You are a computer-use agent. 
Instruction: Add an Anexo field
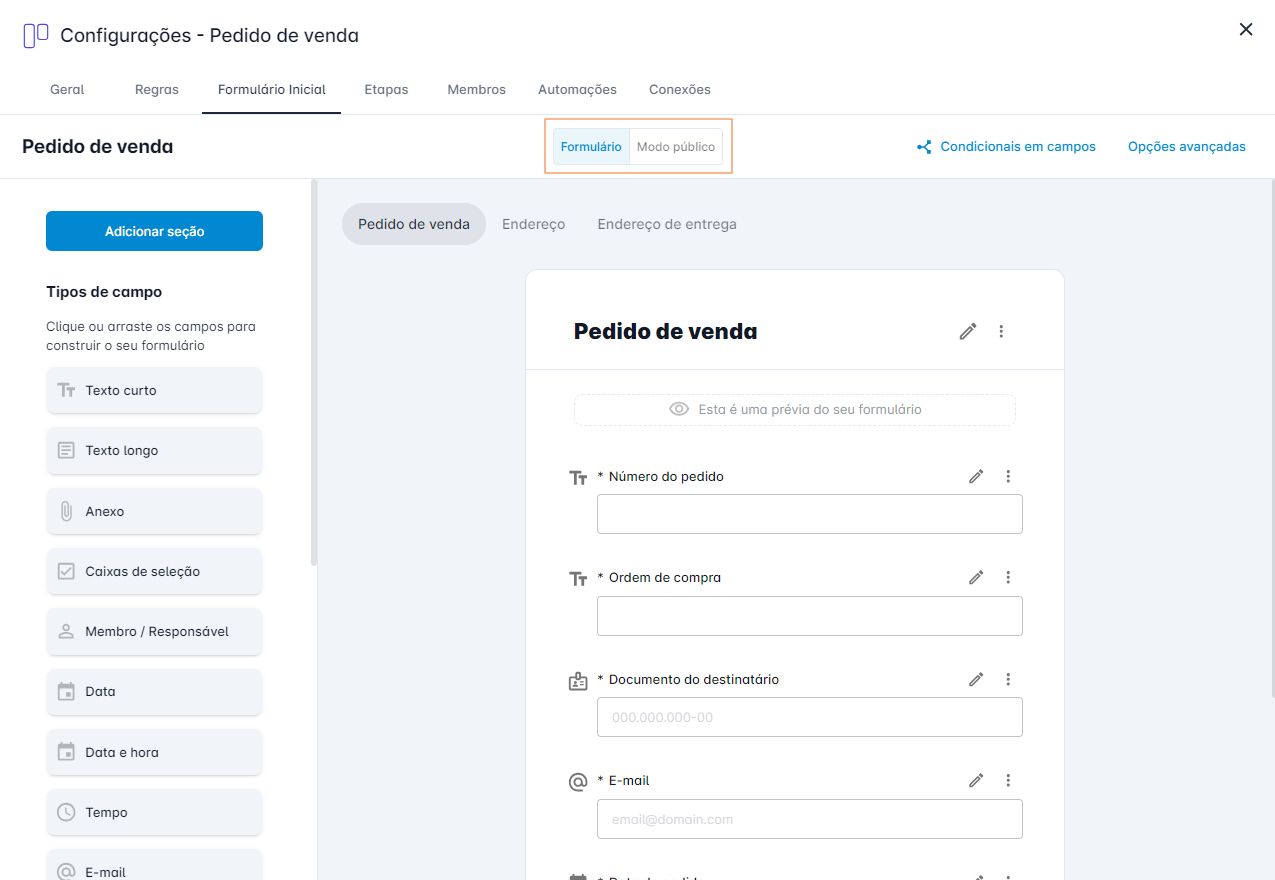pyautogui.click(x=154, y=511)
